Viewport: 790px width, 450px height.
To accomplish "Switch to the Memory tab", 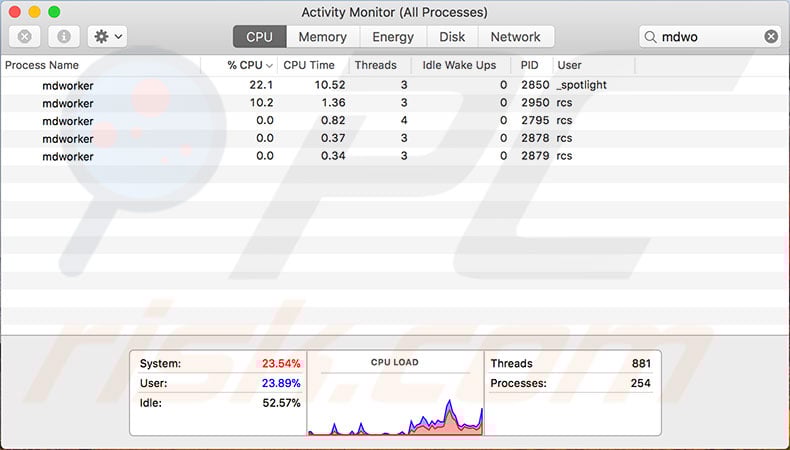I will point(322,37).
